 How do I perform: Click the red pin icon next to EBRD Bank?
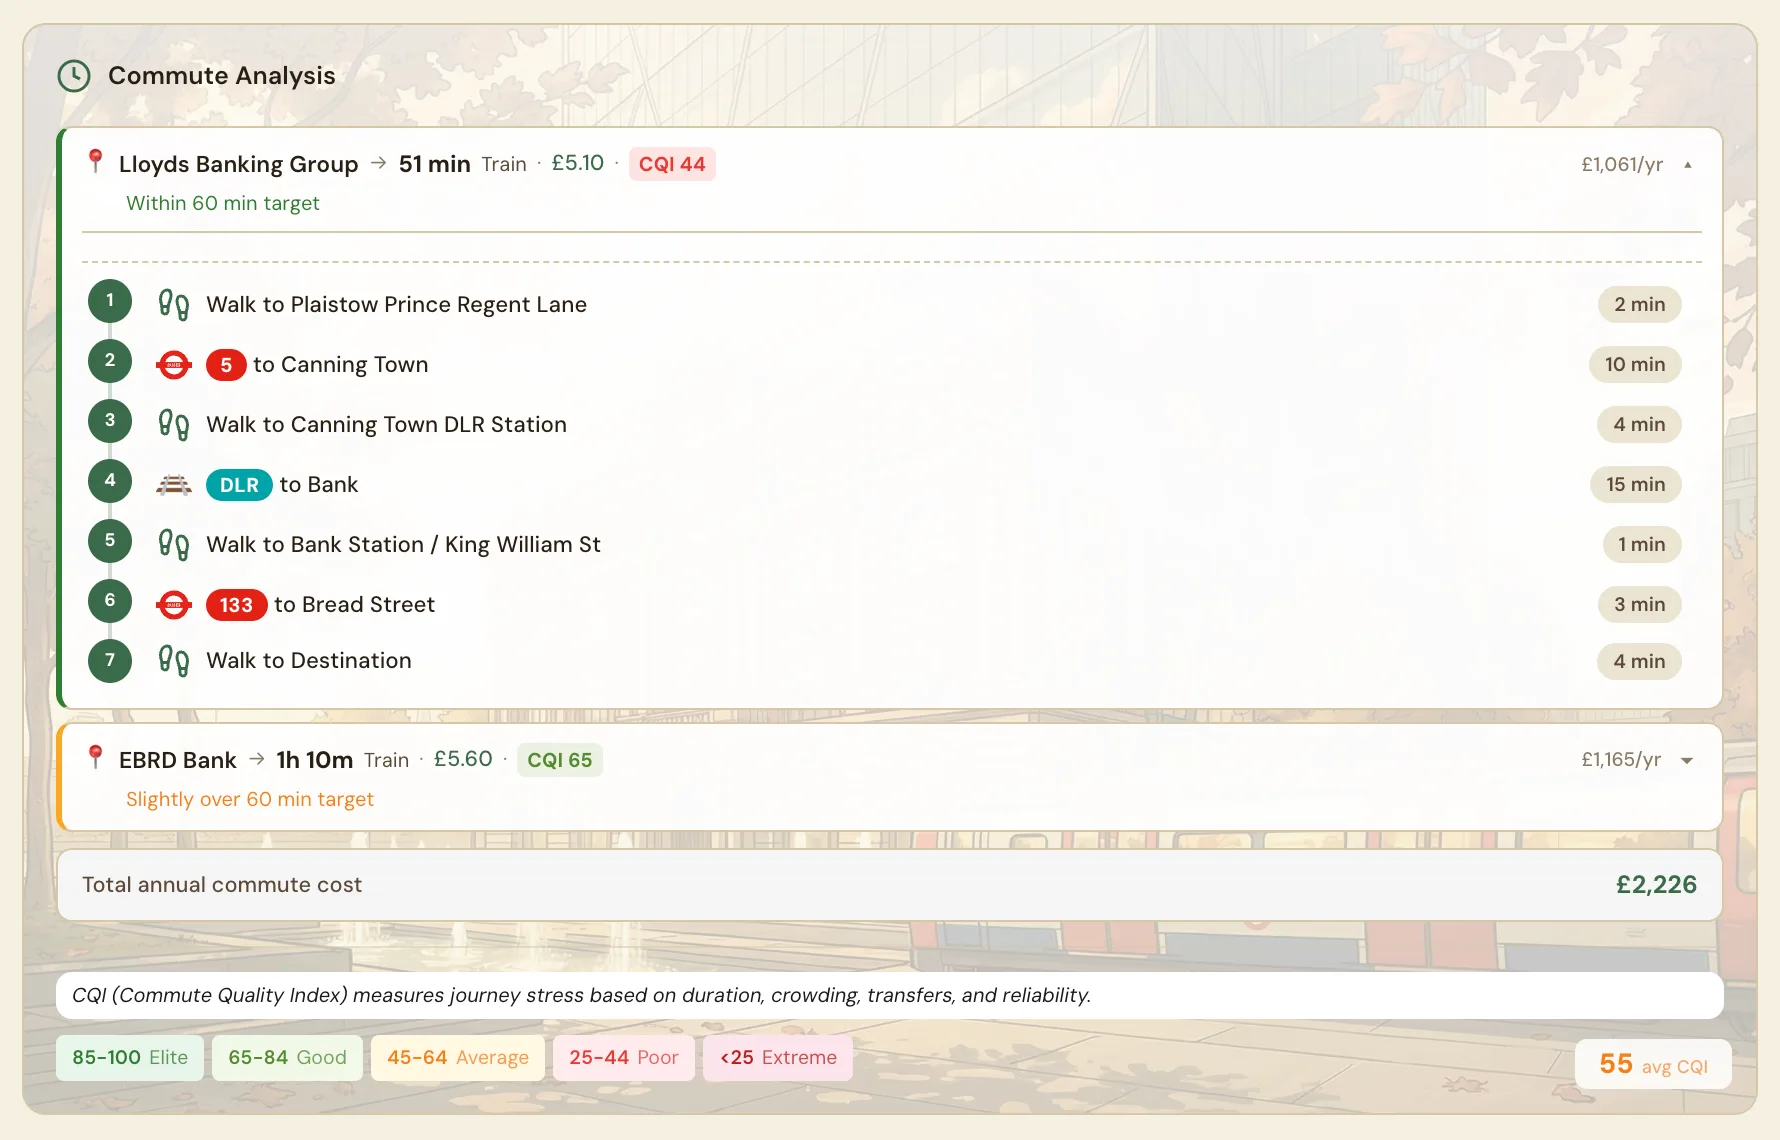96,757
